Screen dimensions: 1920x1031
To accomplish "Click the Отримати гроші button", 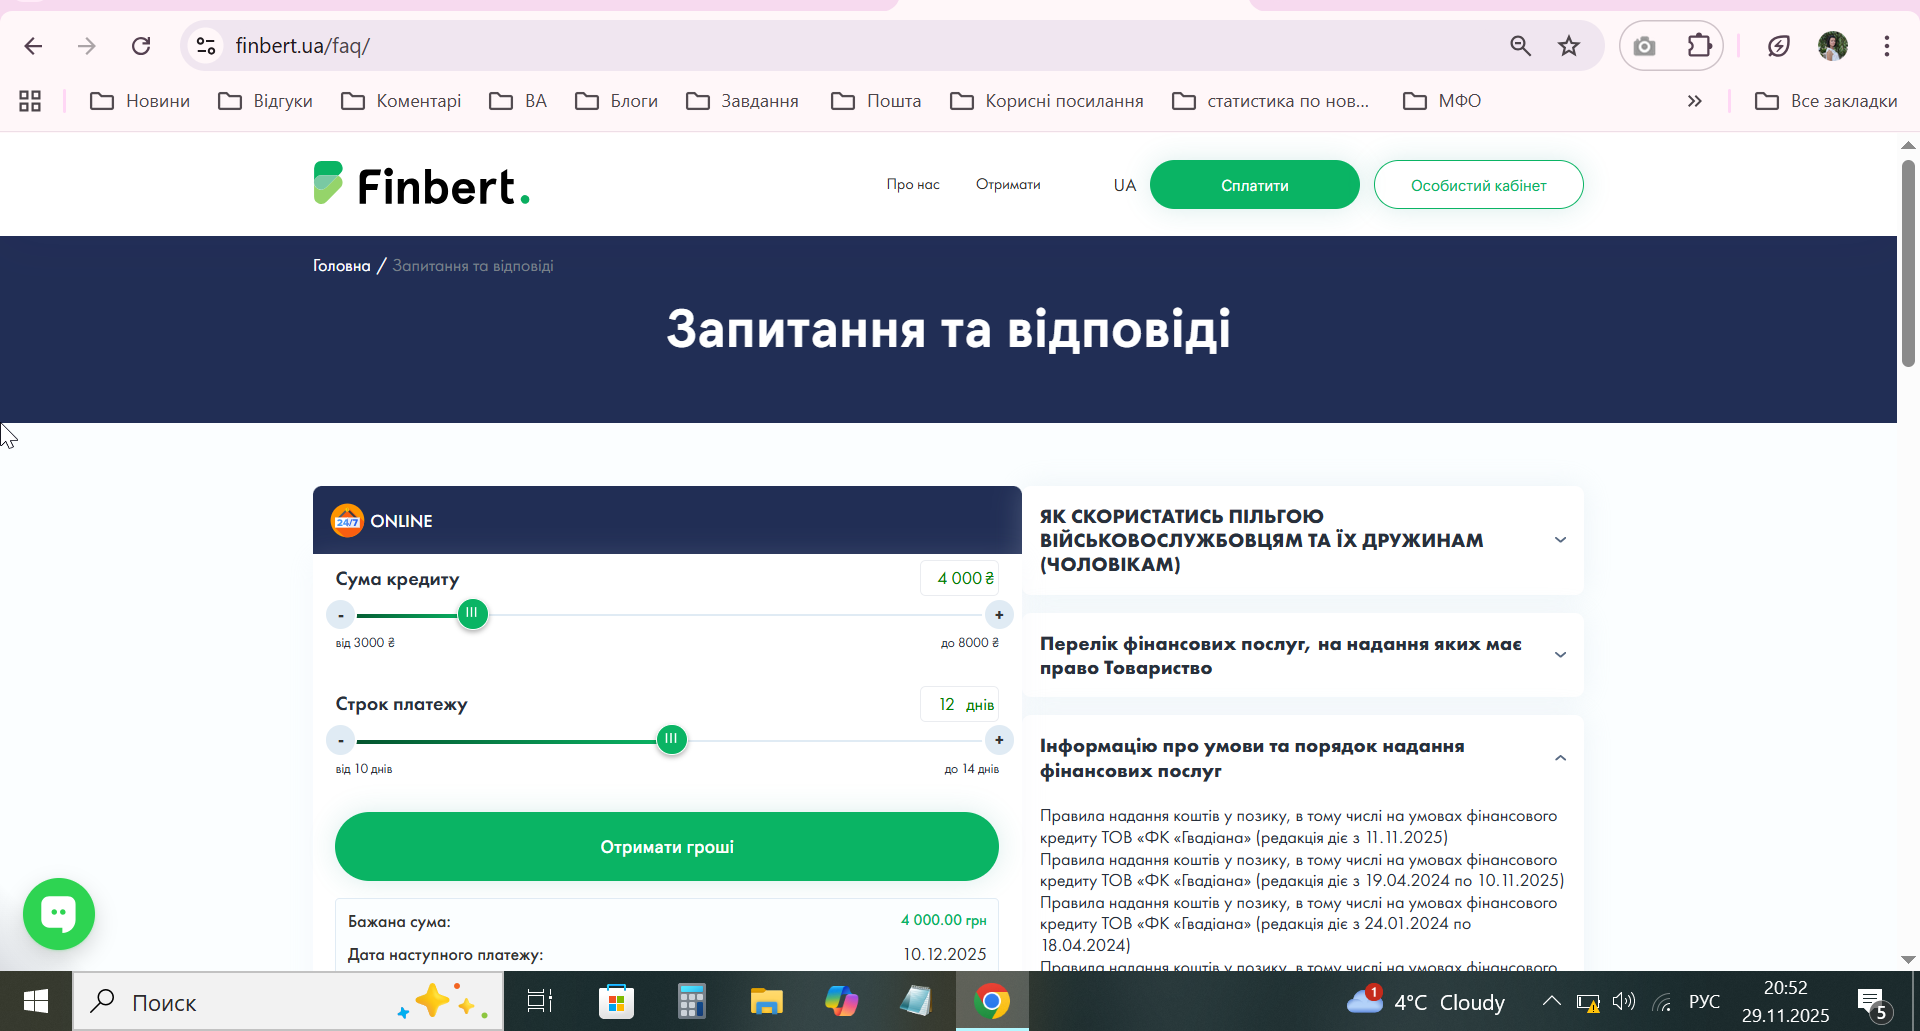I will (x=667, y=847).
